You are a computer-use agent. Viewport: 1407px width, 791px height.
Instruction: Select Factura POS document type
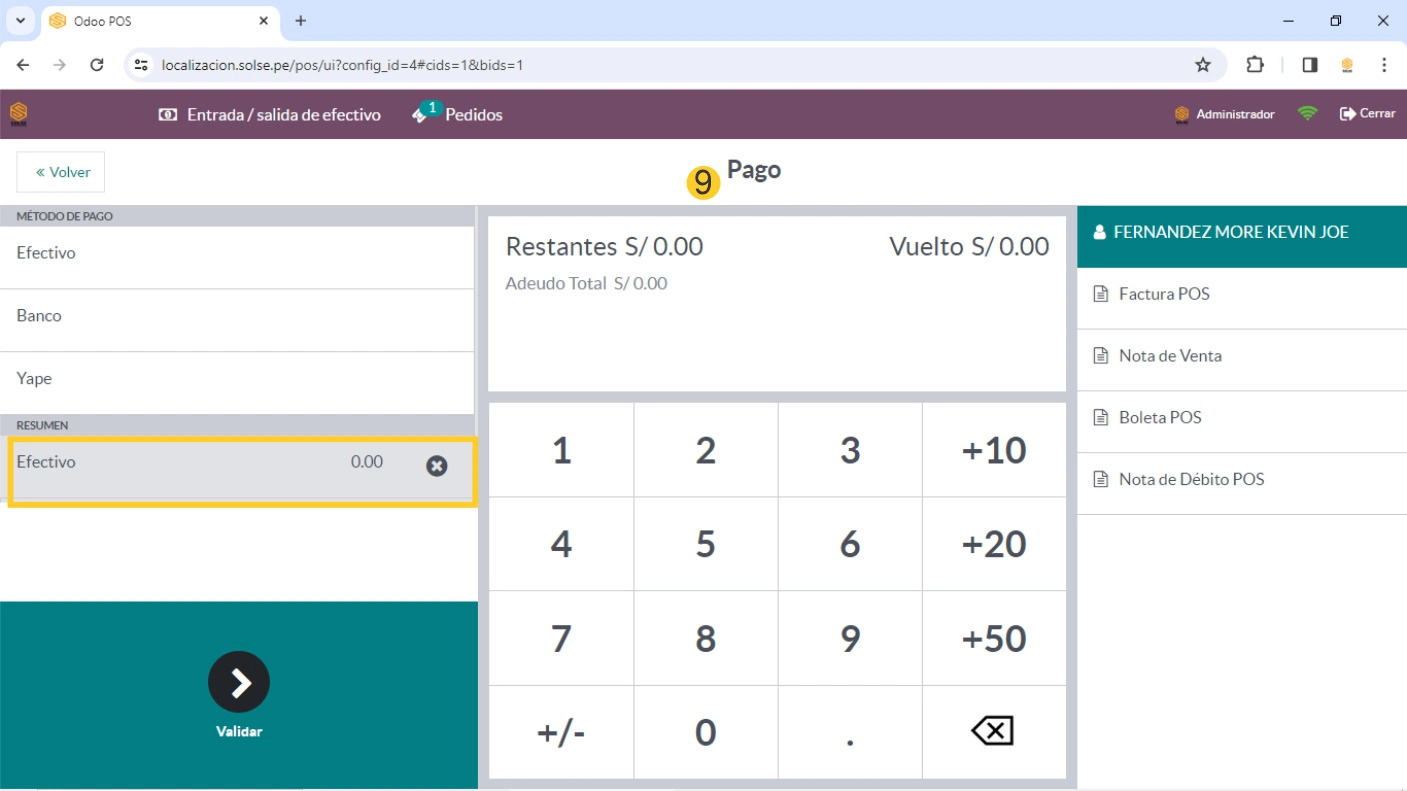point(1164,294)
